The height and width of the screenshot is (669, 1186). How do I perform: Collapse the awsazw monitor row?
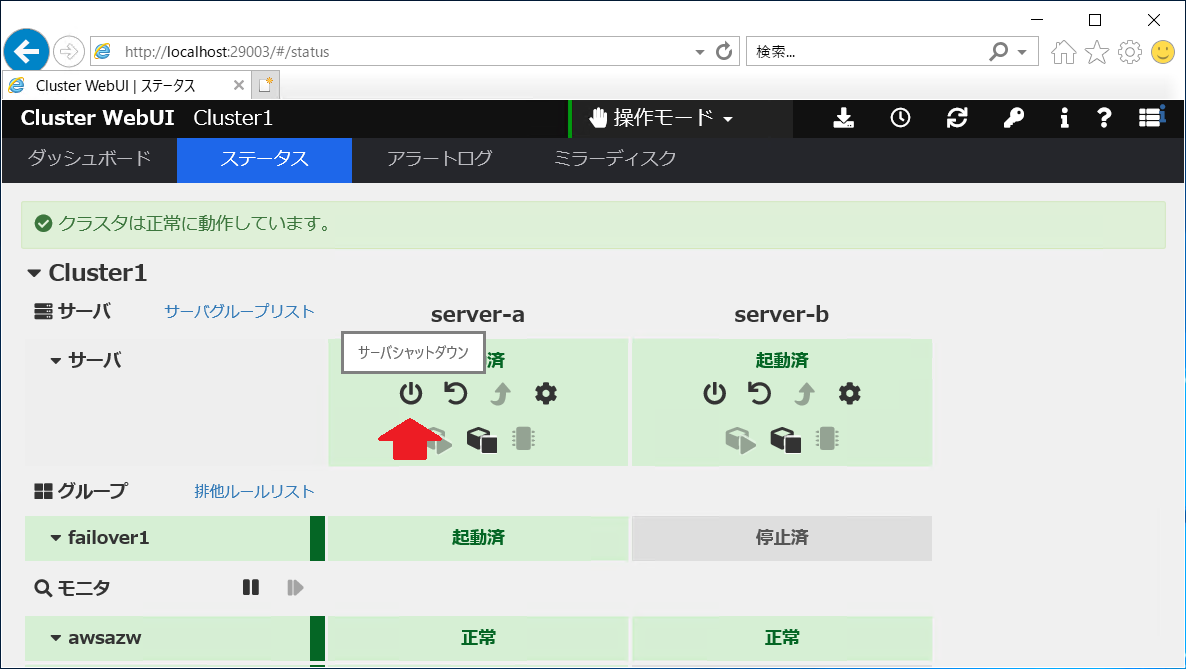point(56,638)
